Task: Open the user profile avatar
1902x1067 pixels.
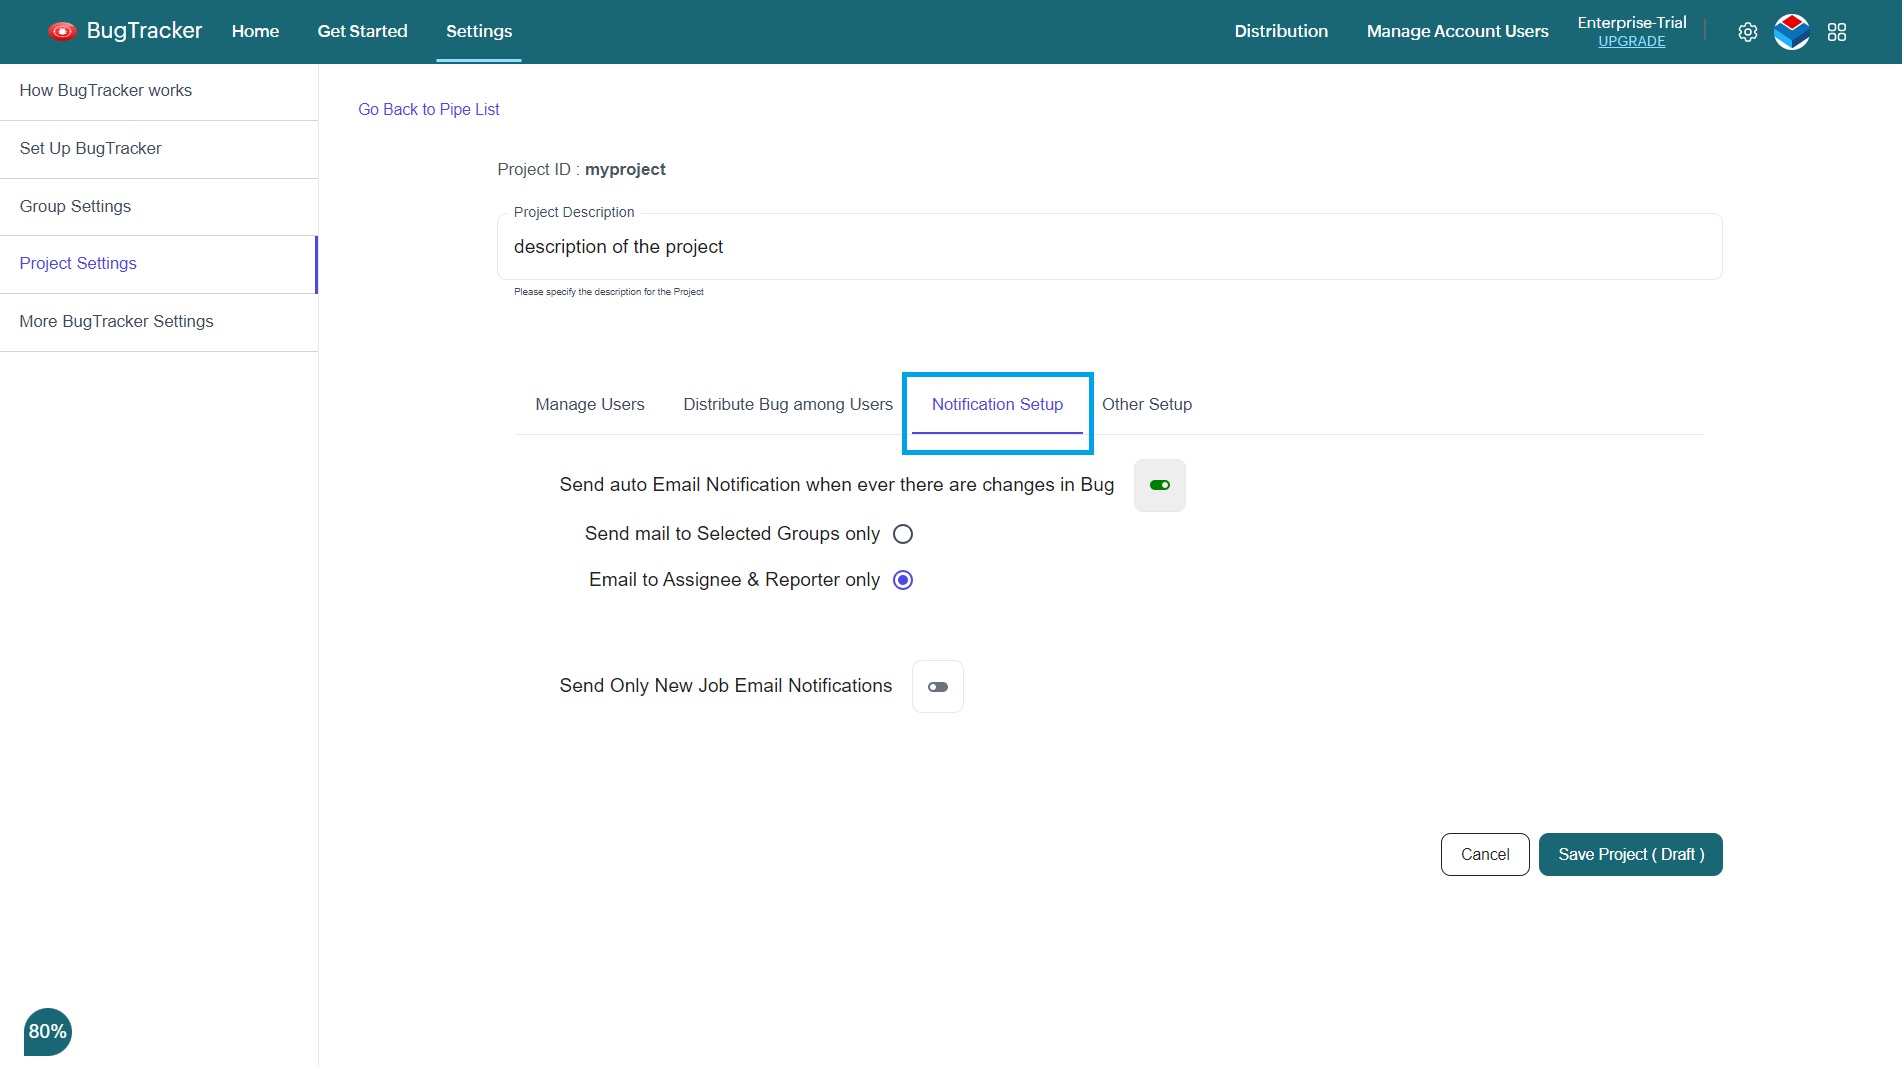Action: pos(1791,32)
